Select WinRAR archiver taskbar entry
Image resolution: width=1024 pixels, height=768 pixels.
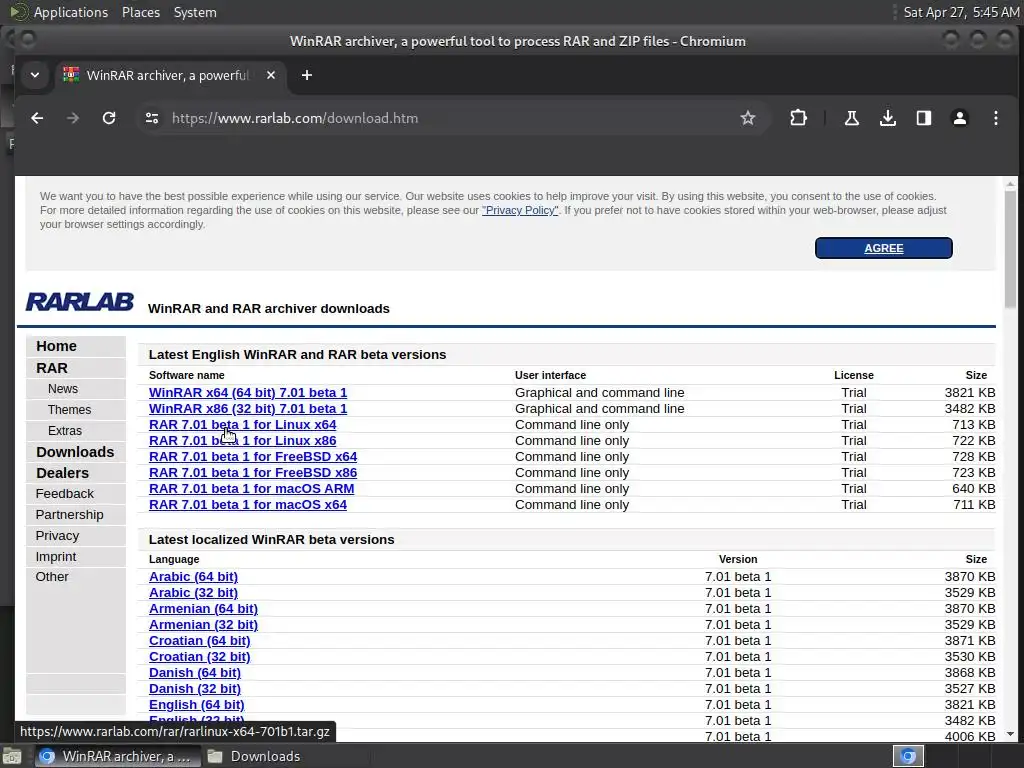116,756
